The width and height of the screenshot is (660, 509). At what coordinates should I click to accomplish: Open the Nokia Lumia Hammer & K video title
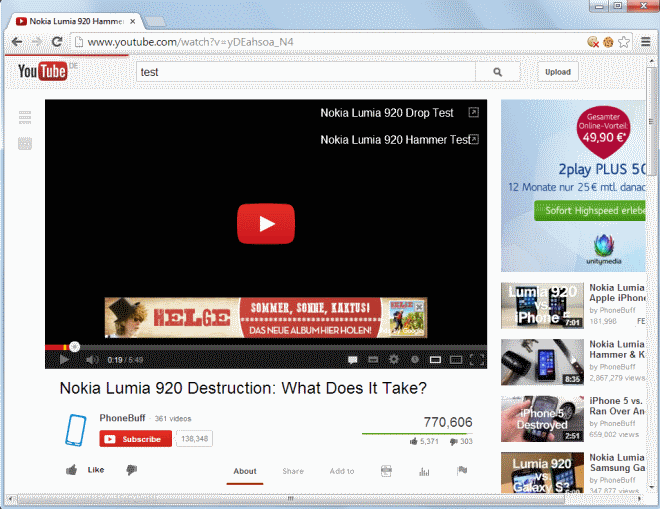coord(617,349)
